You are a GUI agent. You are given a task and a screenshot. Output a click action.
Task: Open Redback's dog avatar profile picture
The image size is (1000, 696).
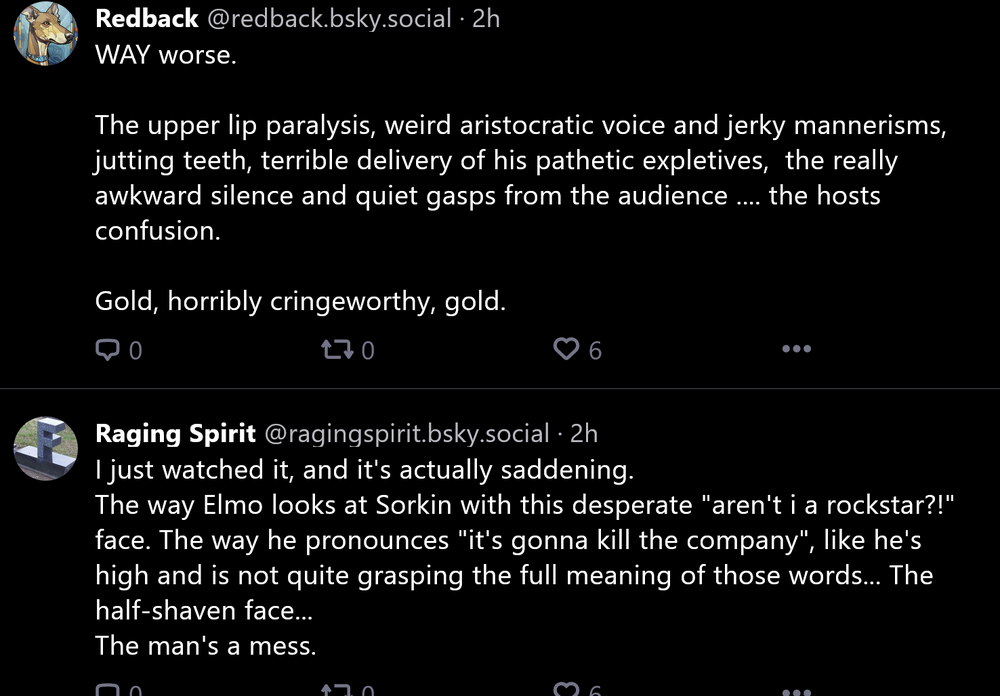[x=46, y=34]
